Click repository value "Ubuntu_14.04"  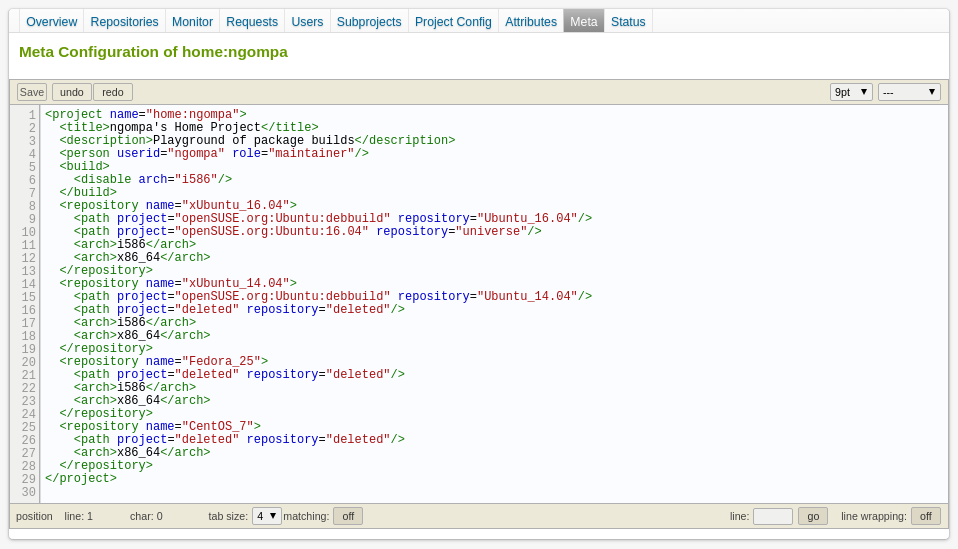coord(527,296)
